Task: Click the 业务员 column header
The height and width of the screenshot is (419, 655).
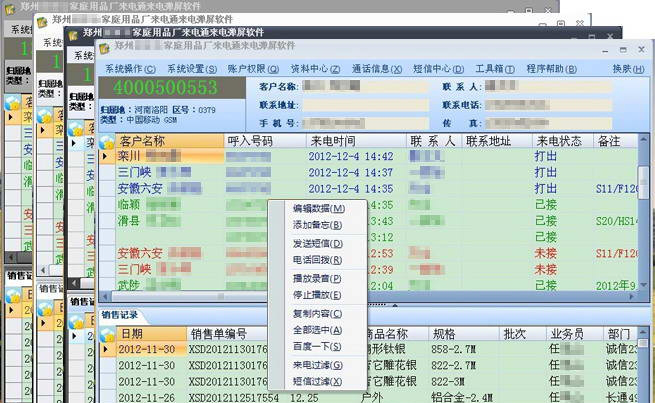Action: [574, 334]
